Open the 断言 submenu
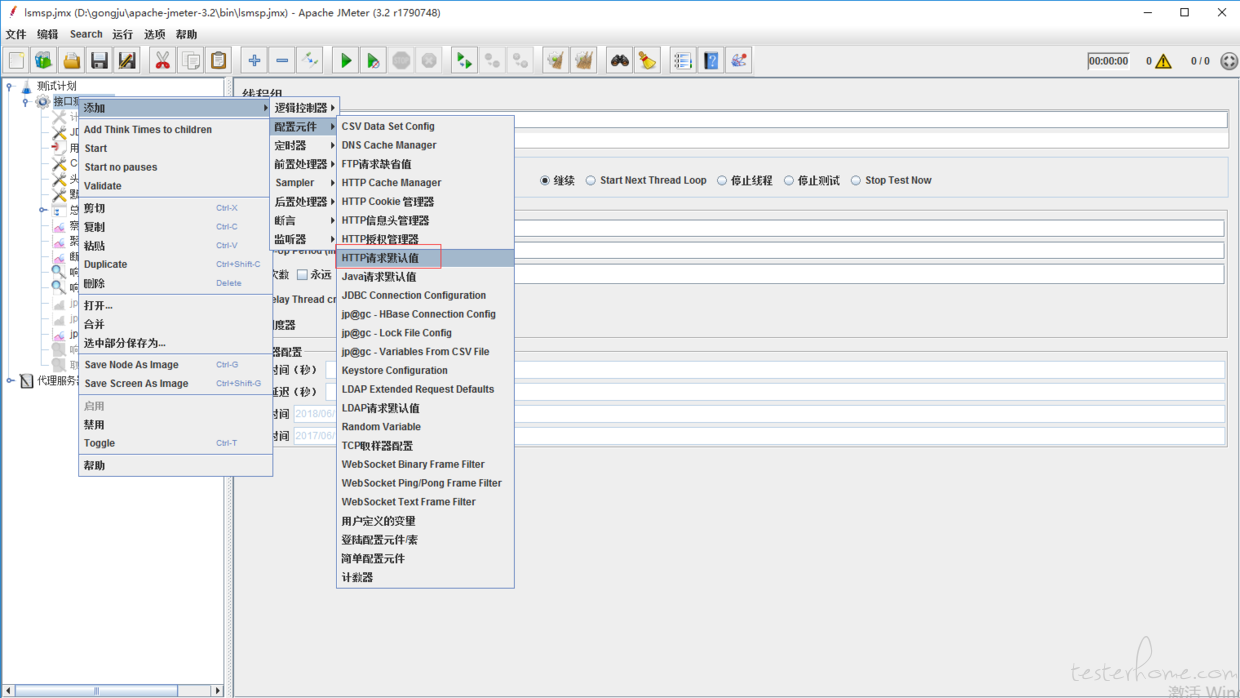Image resolution: width=1240 pixels, height=698 pixels. click(x=305, y=221)
